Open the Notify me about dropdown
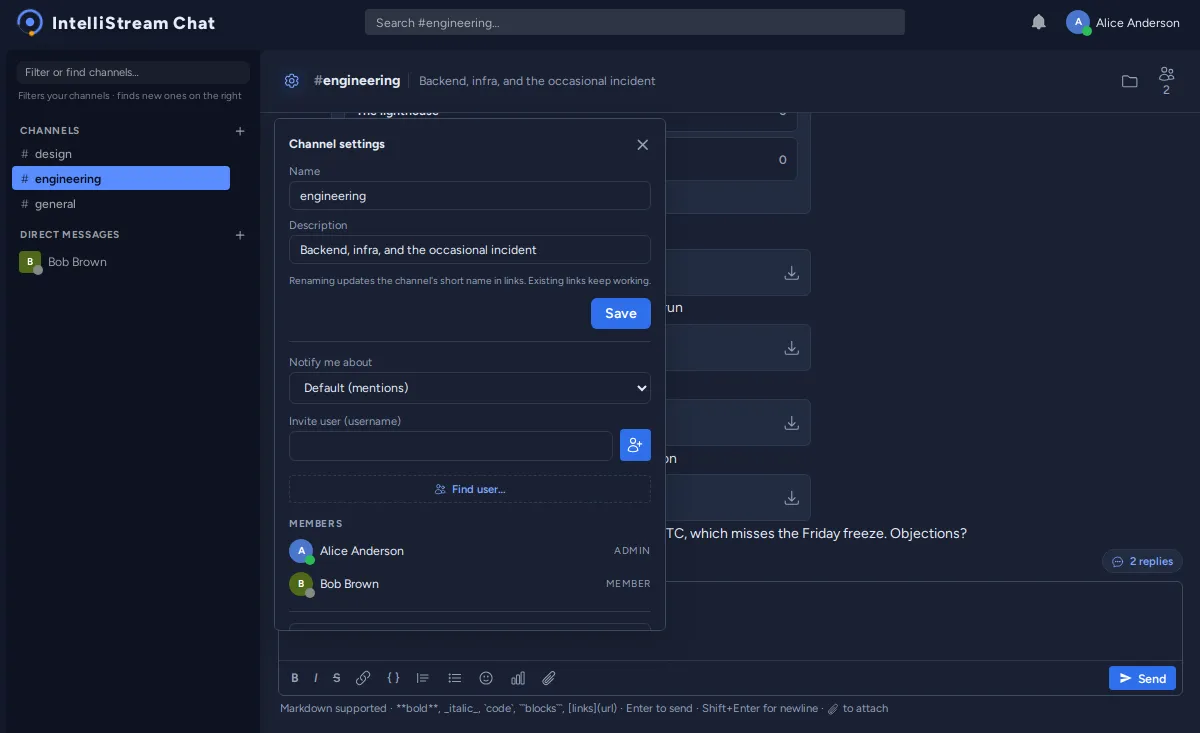Viewport: 1200px width, 733px height. 470,388
